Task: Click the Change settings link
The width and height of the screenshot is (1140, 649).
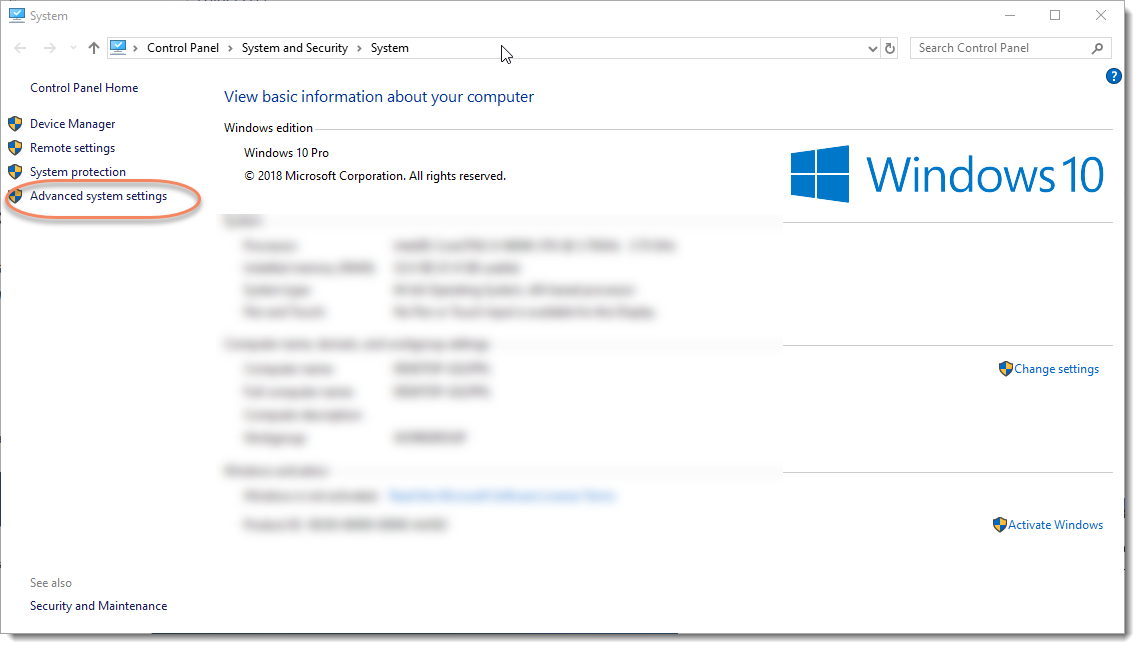Action: point(1056,368)
